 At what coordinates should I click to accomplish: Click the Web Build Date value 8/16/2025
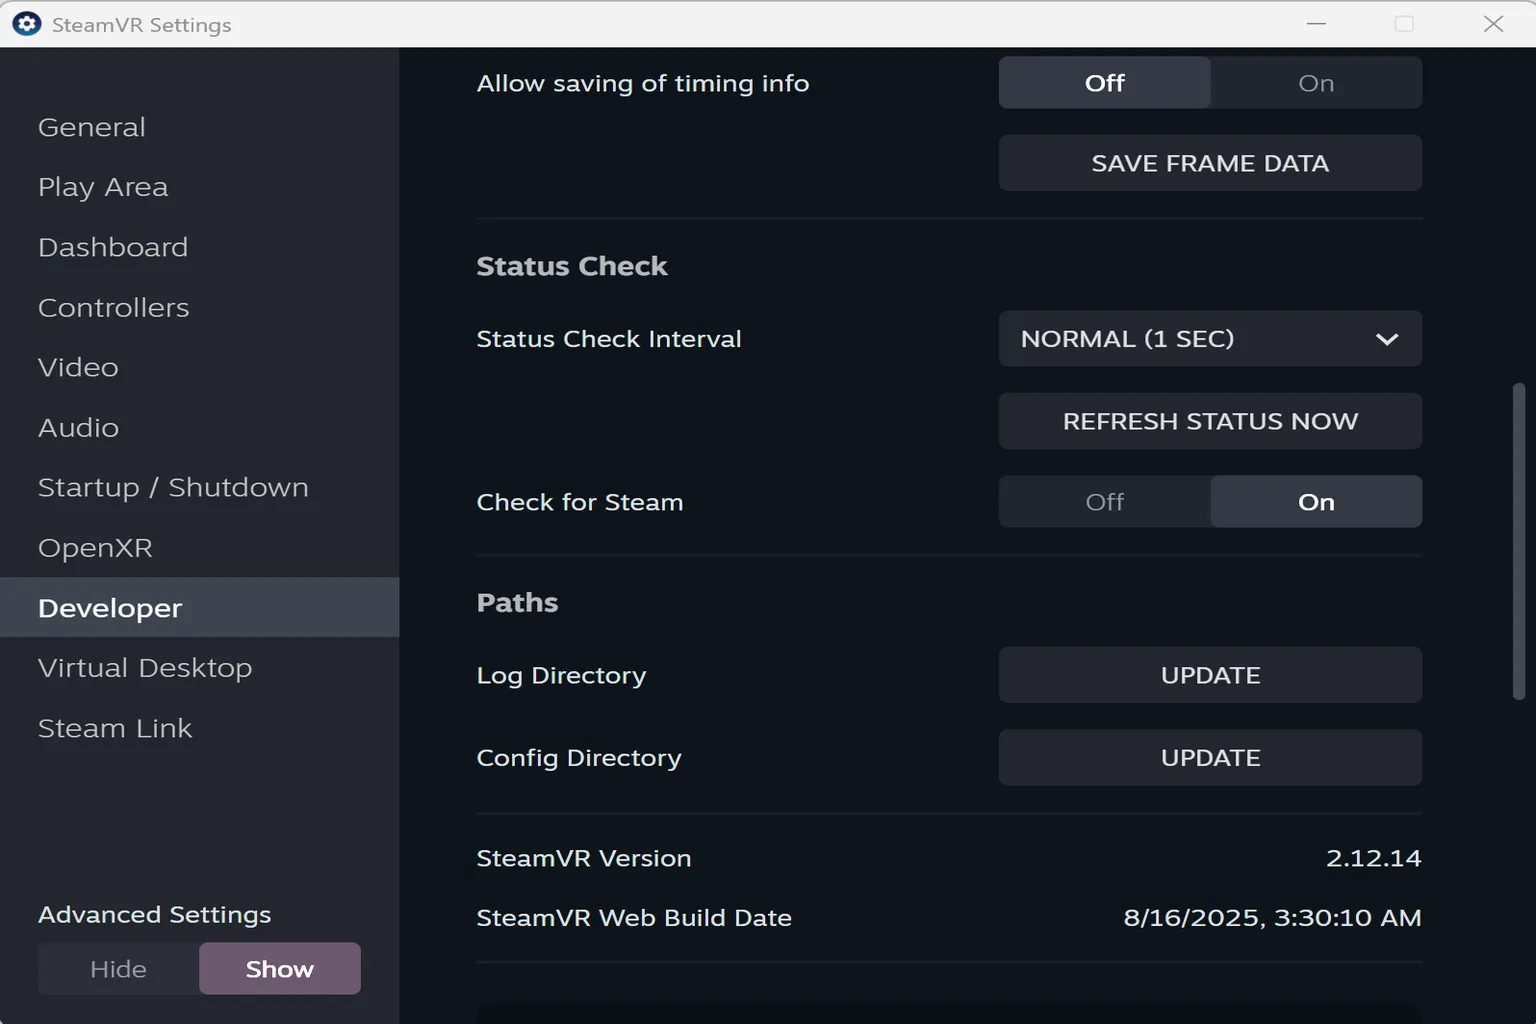coord(1272,918)
